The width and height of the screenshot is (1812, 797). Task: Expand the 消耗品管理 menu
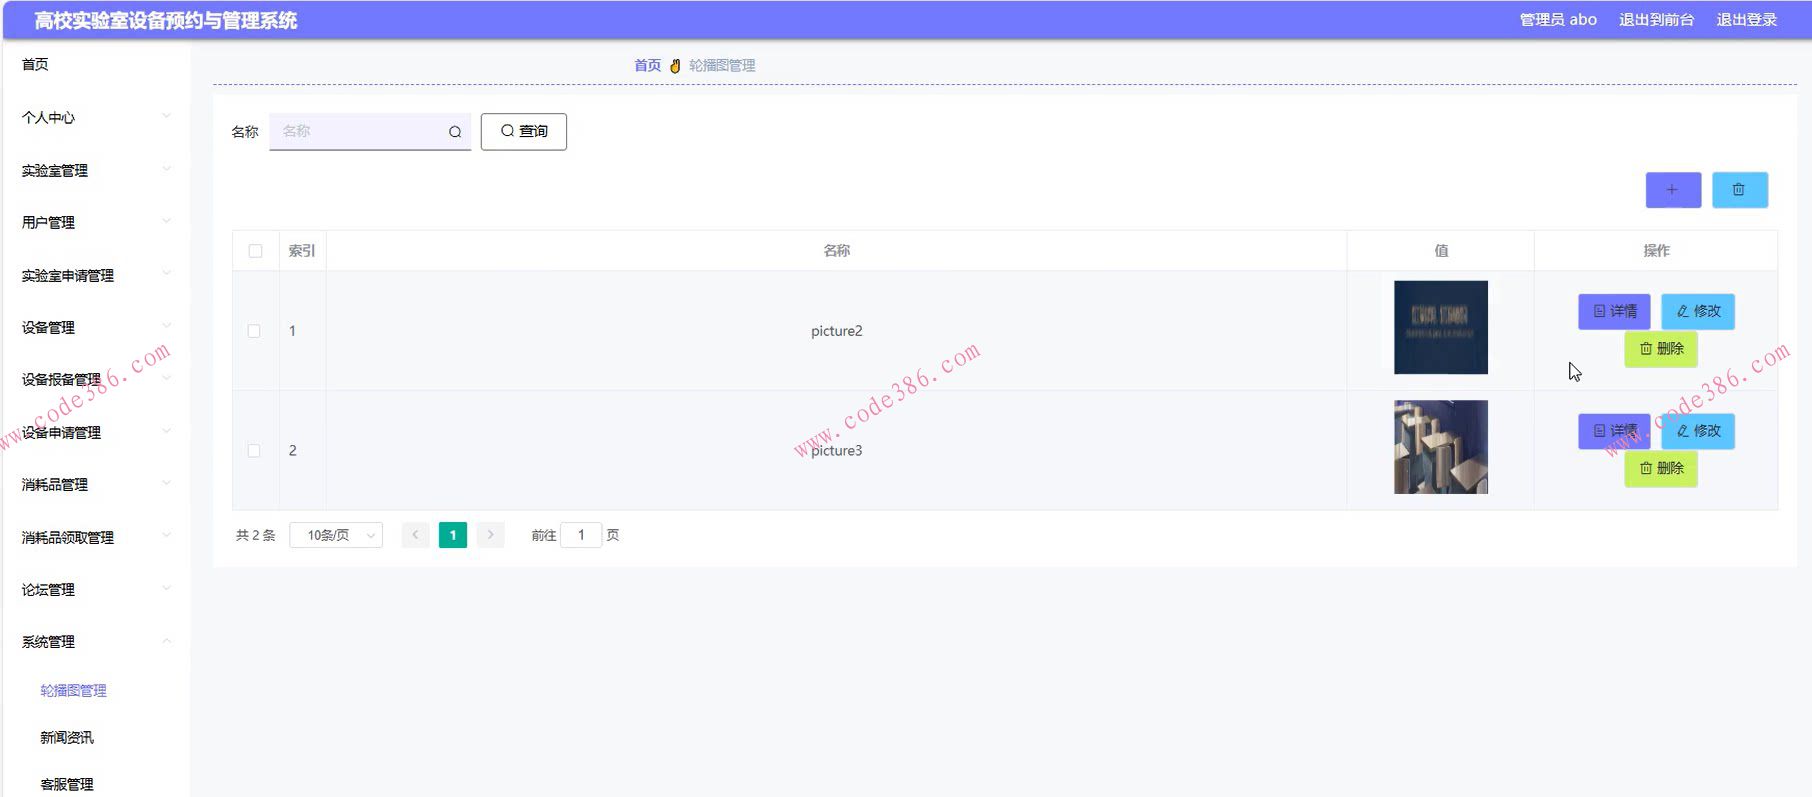point(95,484)
